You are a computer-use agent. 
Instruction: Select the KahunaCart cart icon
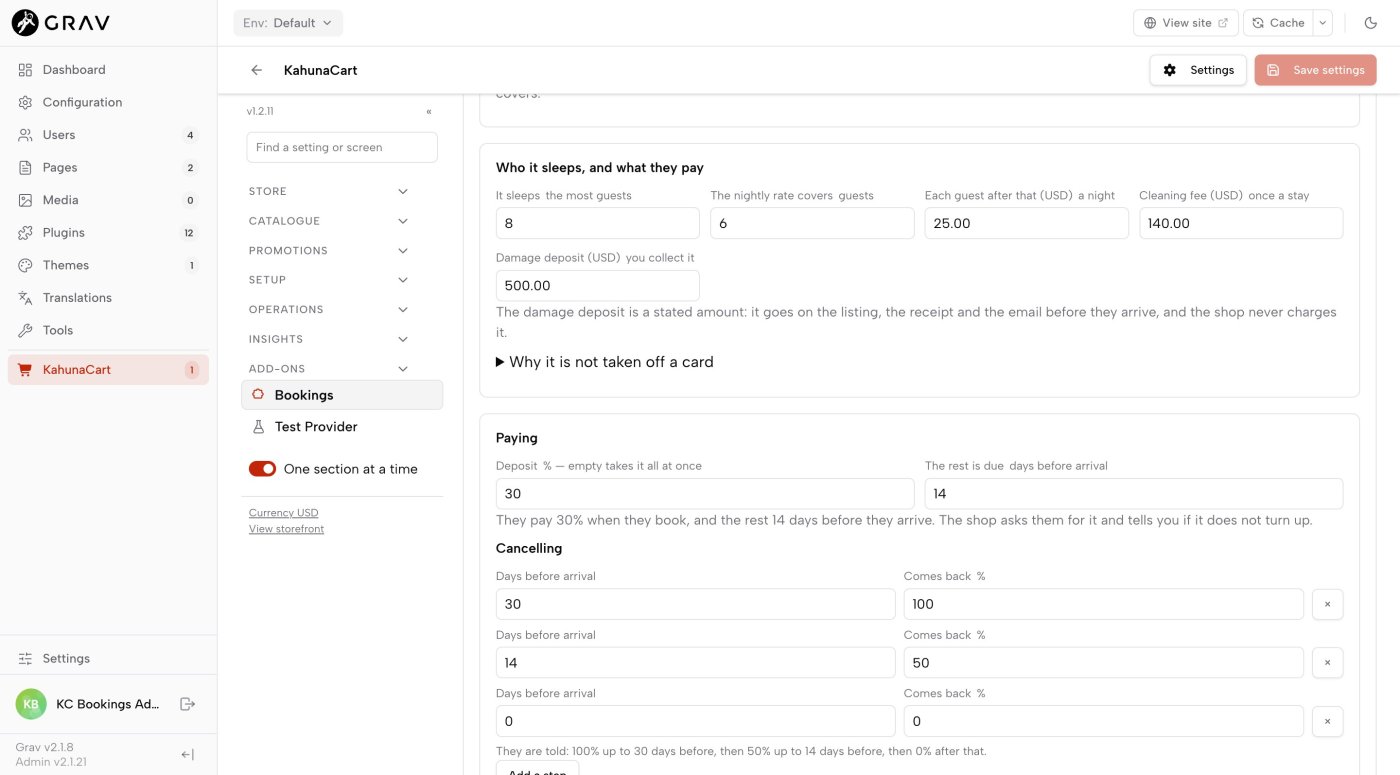pyautogui.click(x=25, y=370)
